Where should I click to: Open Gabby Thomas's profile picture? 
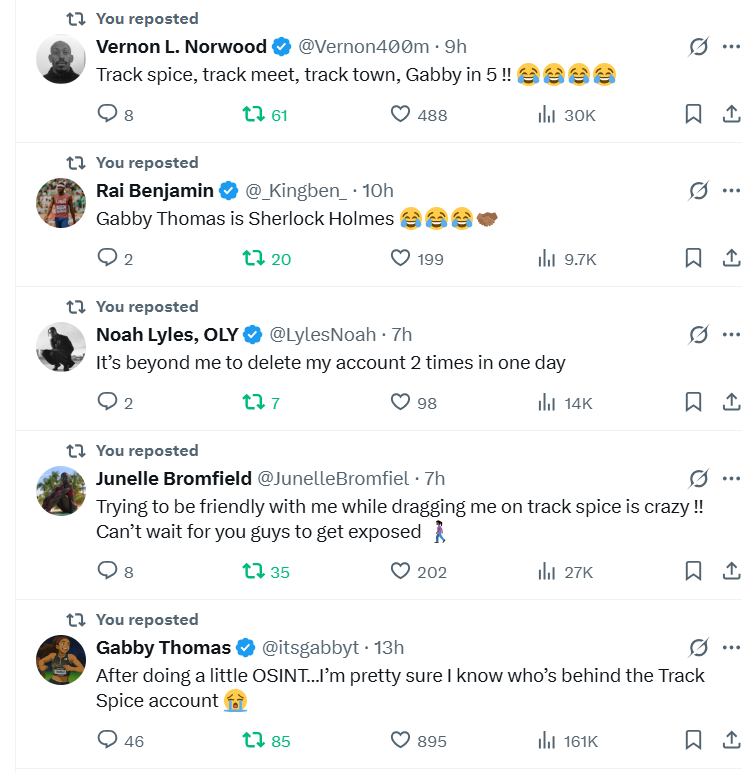pos(60,660)
